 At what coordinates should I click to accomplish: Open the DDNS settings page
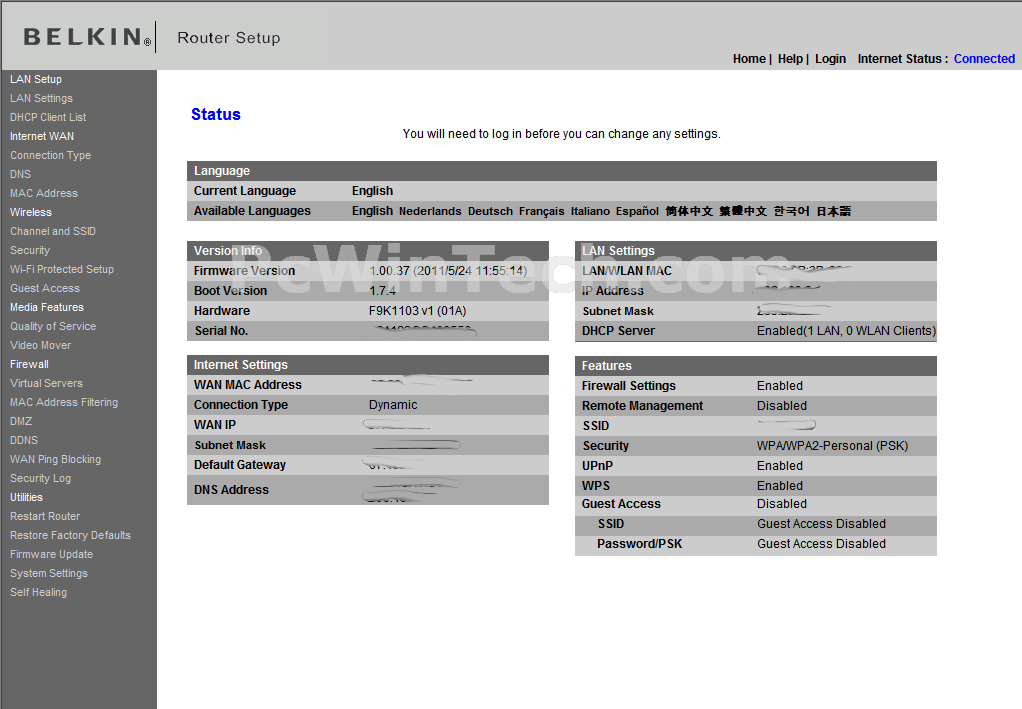24,441
